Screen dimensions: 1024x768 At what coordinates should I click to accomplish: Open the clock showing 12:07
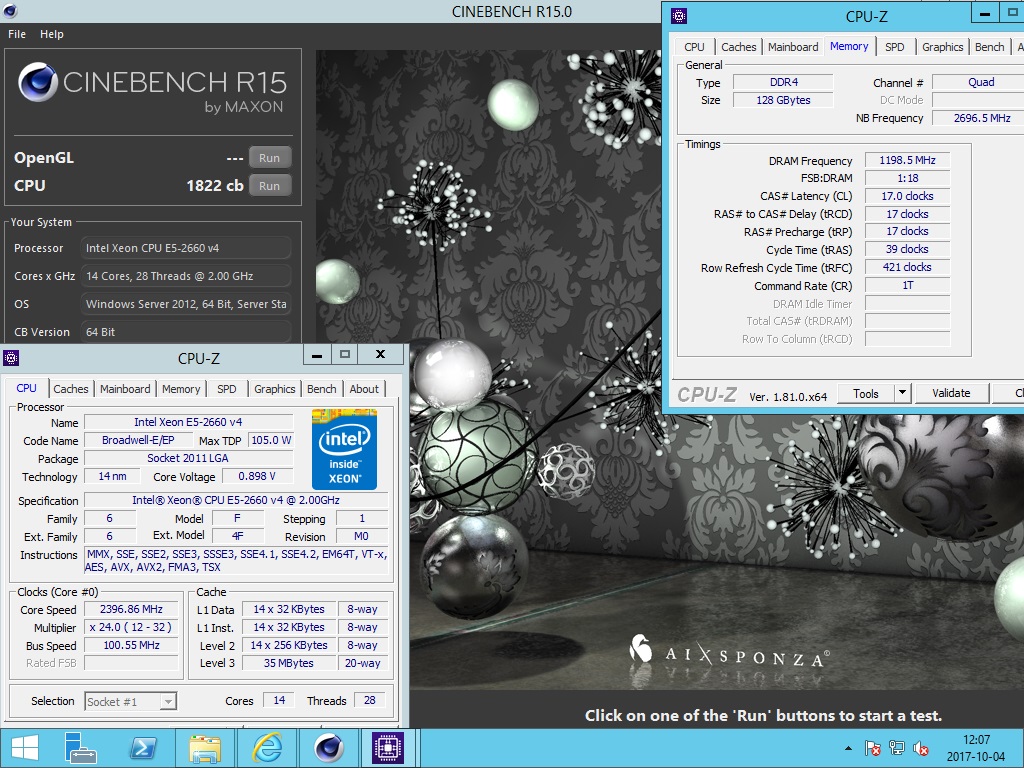(976, 748)
